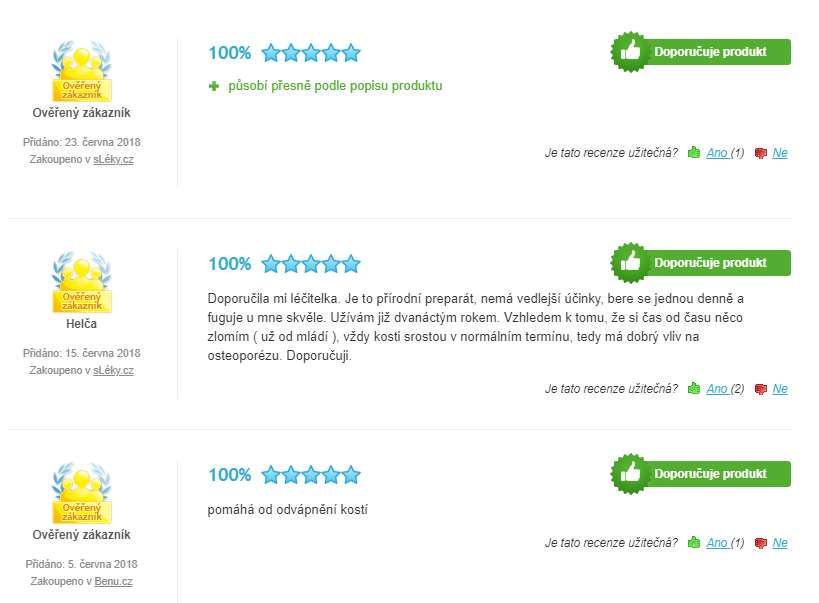The width and height of the screenshot is (819, 603).
Task: Vote 'Ne' on the 23. června review
Action: [780, 153]
